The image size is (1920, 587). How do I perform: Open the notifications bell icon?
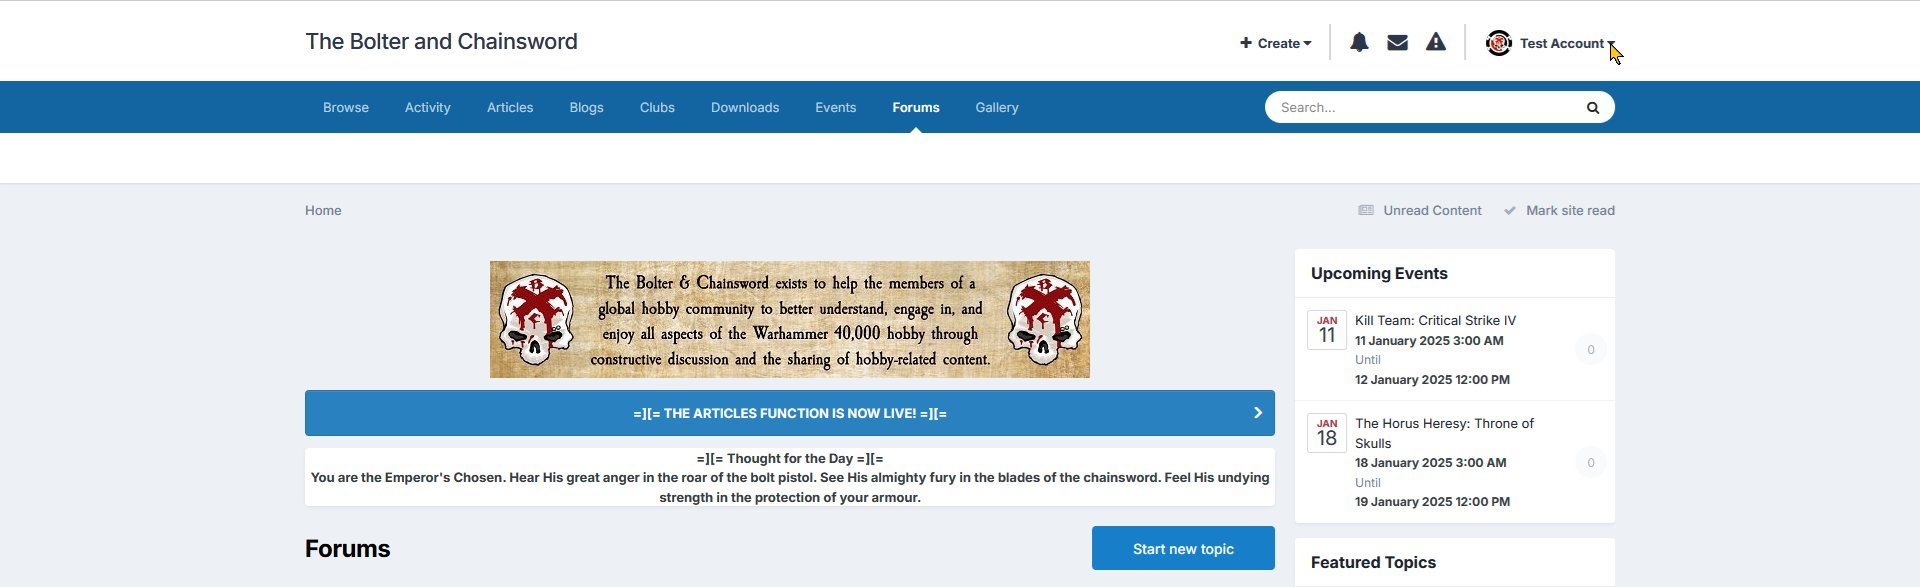point(1359,42)
